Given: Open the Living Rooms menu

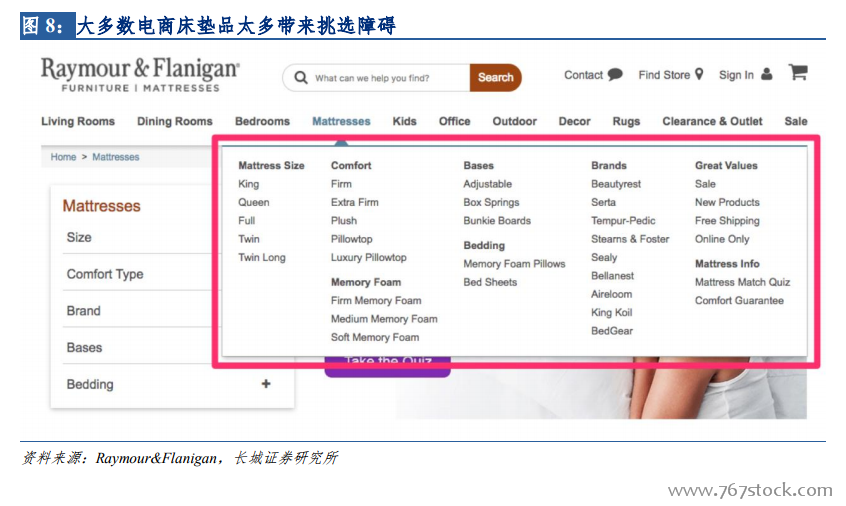Looking at the screenshot, I should (78, 121).
